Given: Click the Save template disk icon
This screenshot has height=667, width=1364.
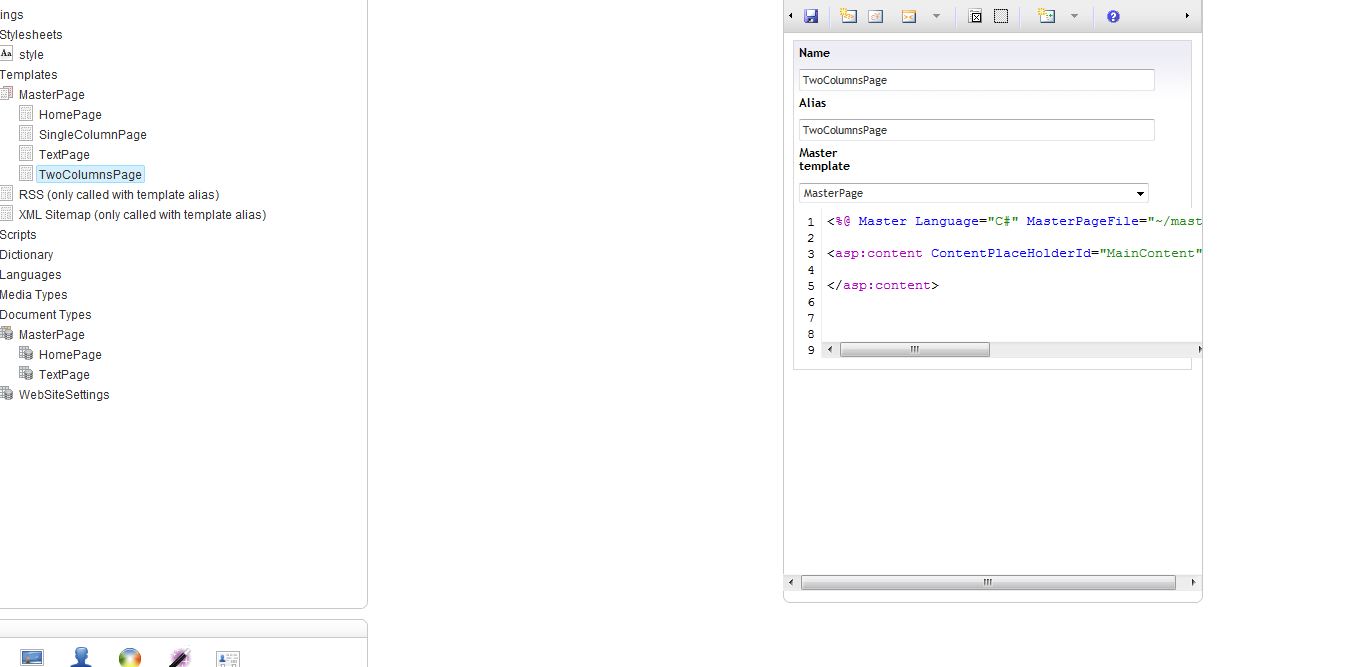Looking at the screenshot, I should coord(811,16).
